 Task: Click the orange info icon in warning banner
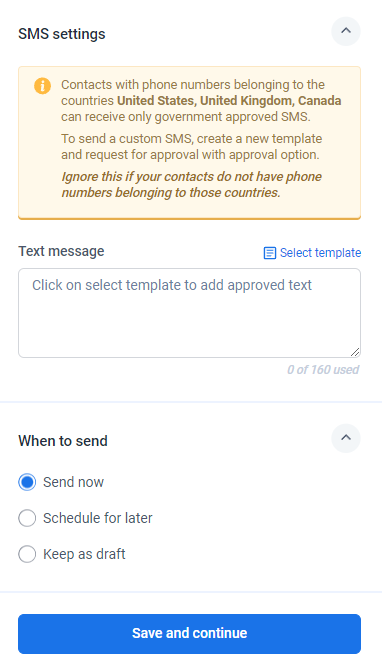[x=42, y=86]
